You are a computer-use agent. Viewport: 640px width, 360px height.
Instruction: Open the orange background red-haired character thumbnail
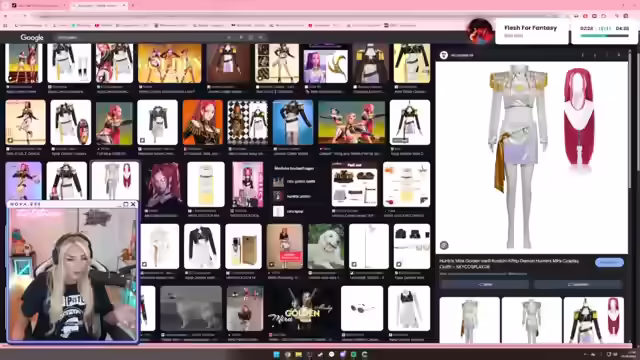pos(203,122)
